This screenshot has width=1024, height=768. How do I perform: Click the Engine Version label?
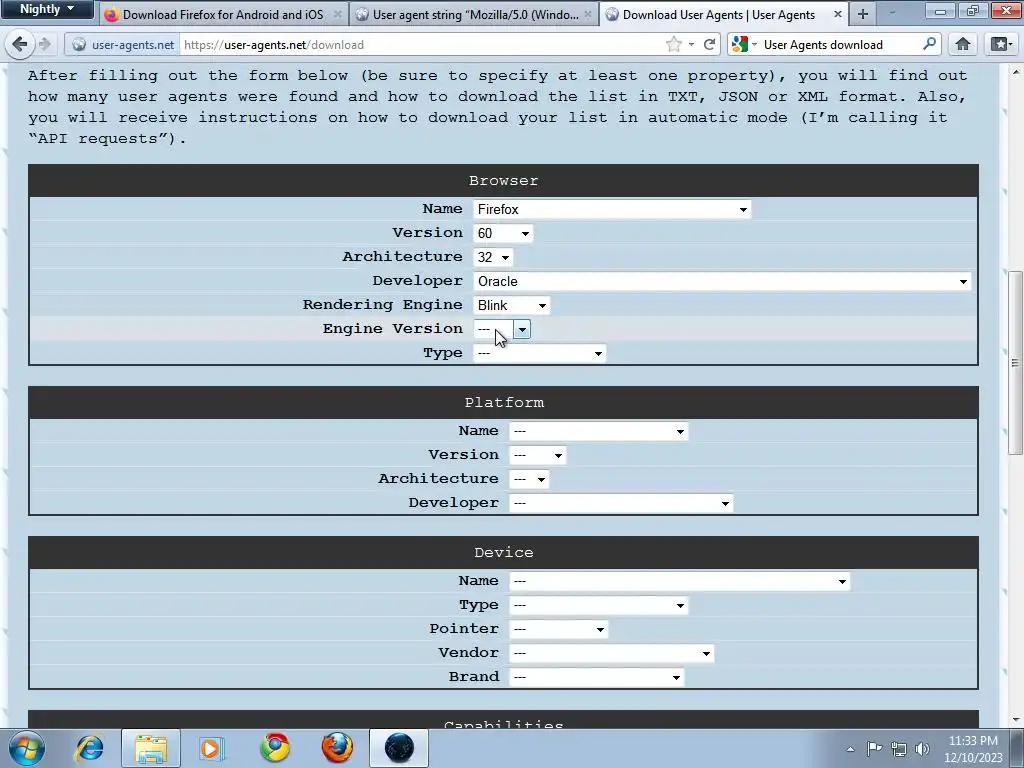392,328
